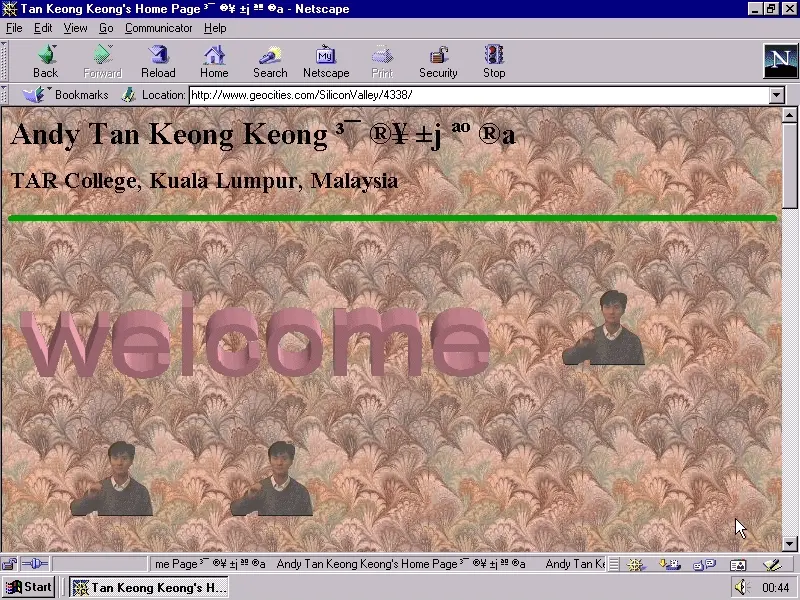Click the animated Netscape N logo
This screenshot has height=600, width=800.
coord(779,60)
